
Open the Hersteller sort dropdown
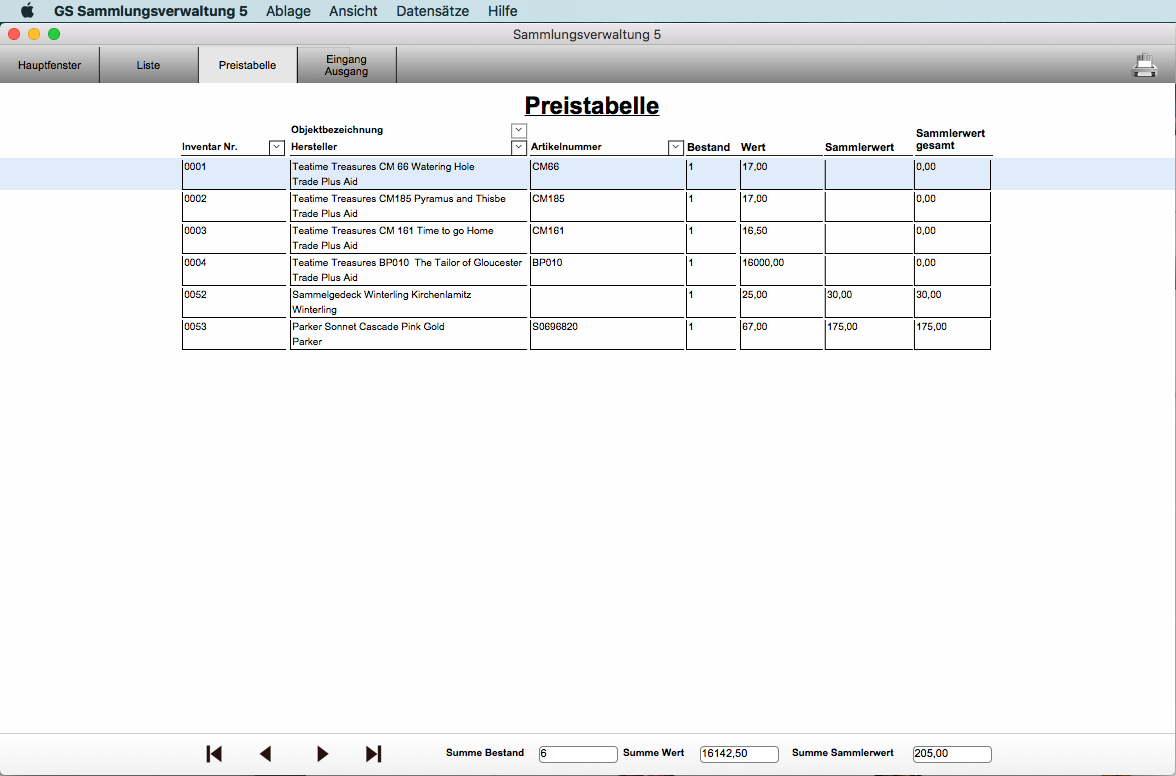pos(518,147)
